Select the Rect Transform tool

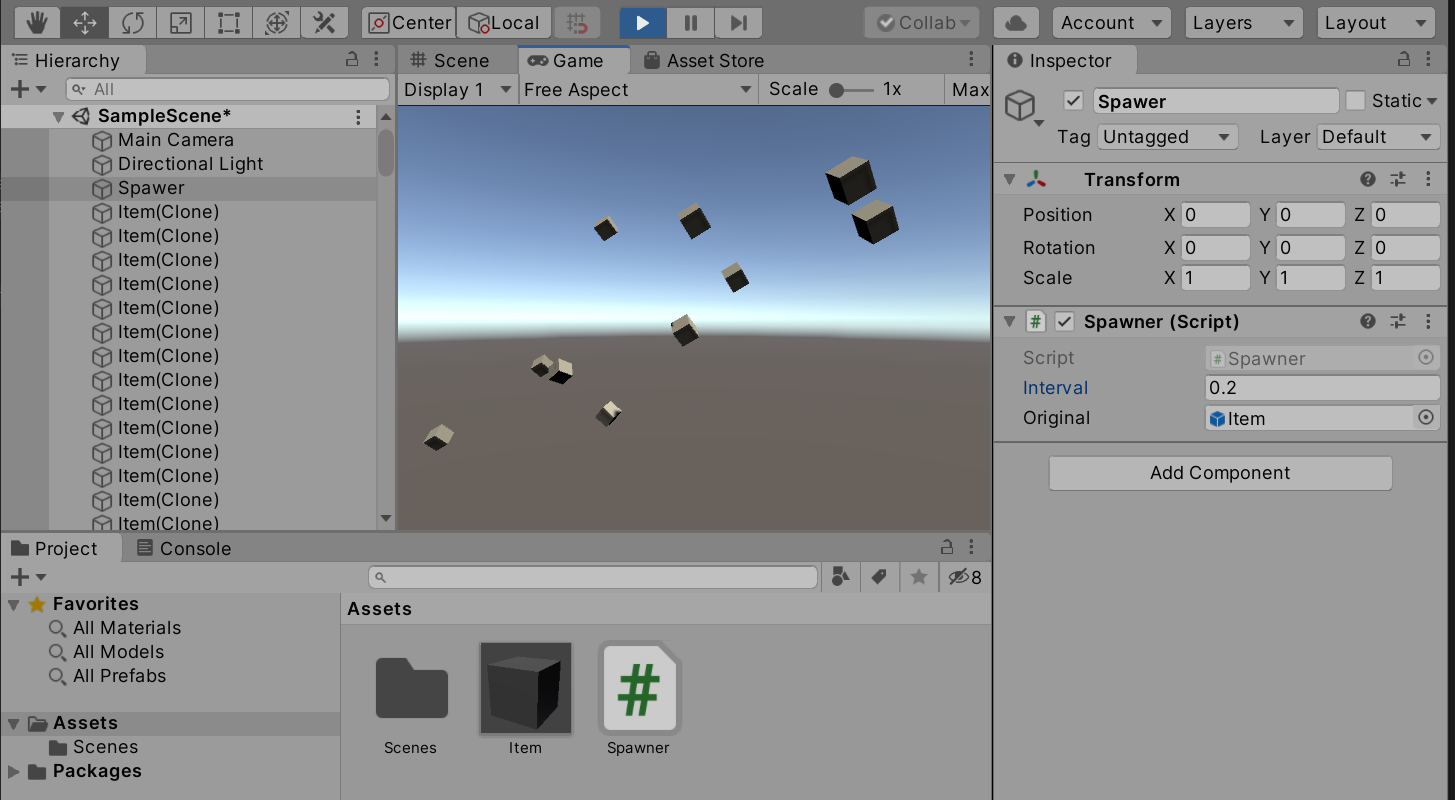pos(229,22)
